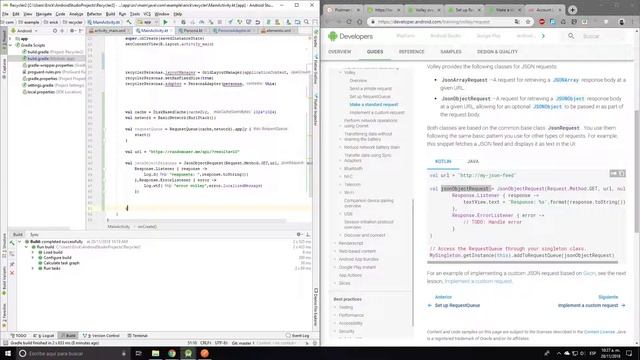Open Build panel settings gear
640x360 pixels.
pos(299,234)
